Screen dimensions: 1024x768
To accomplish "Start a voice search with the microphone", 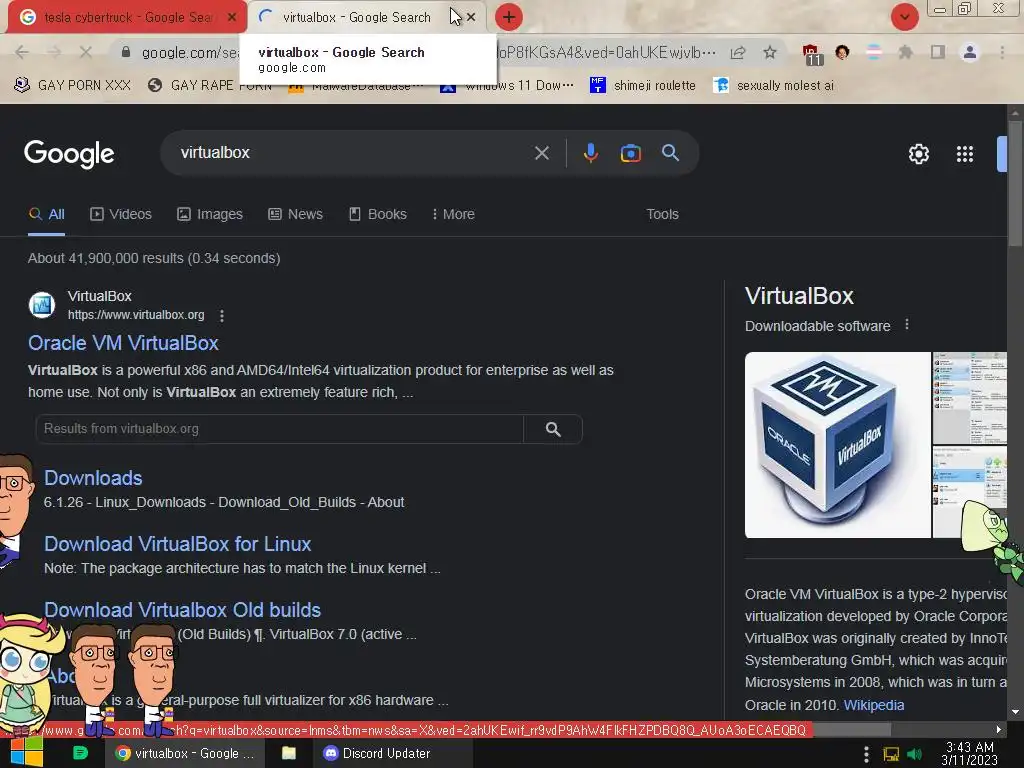I will click(590, 153).
